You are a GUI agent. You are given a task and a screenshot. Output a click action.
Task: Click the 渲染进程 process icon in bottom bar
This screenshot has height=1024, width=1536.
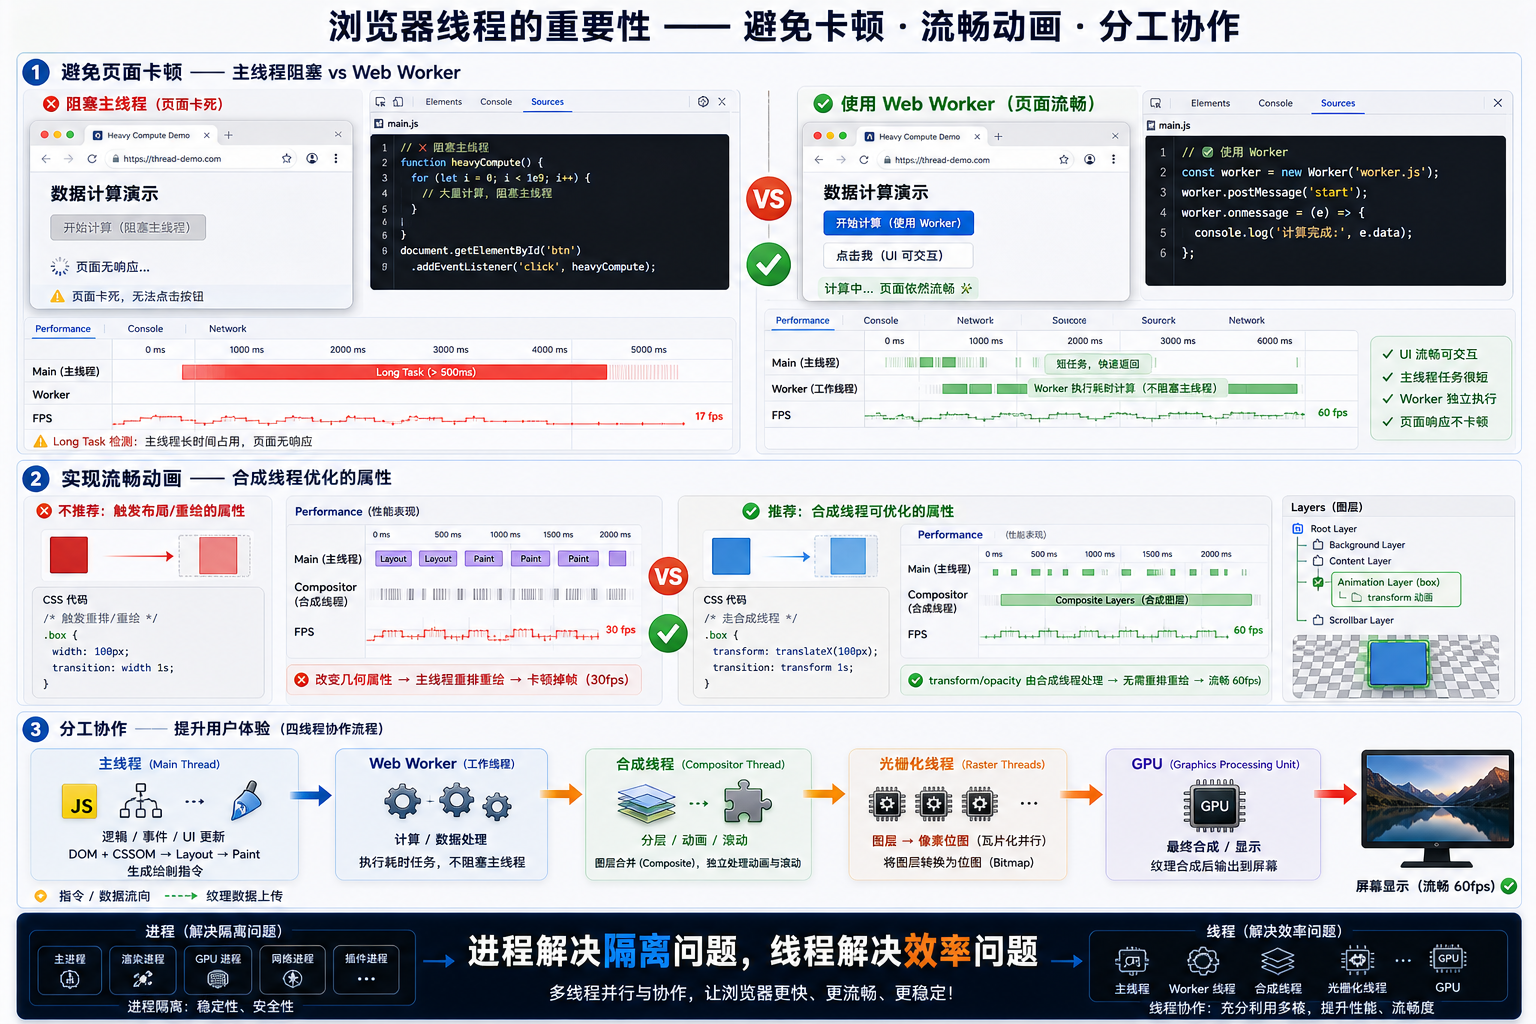click(x=143, y=979)
